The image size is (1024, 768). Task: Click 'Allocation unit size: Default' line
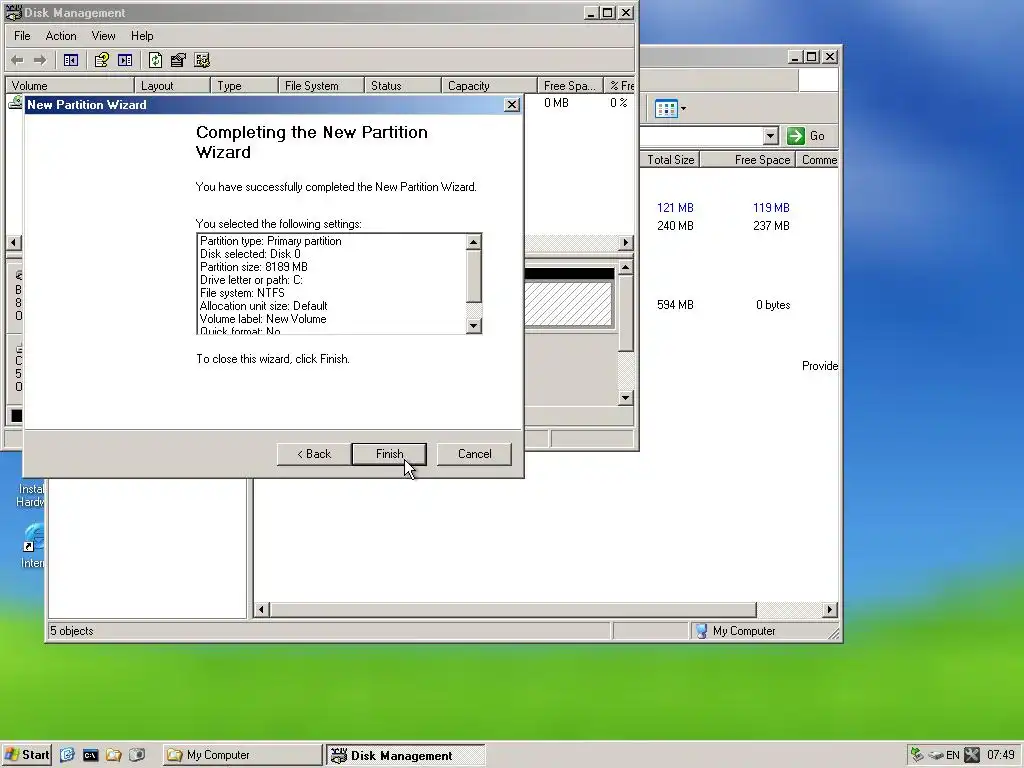(264, 306)
